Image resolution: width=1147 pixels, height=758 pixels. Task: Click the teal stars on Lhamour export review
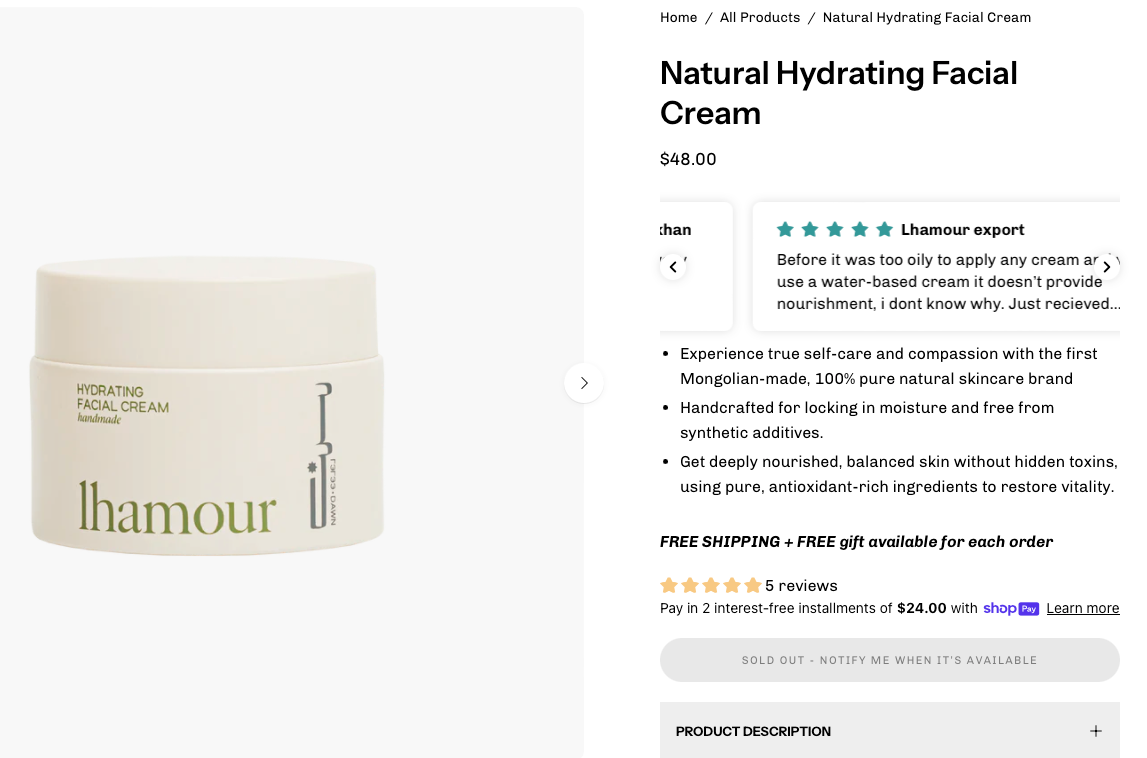tap(835, 230)
